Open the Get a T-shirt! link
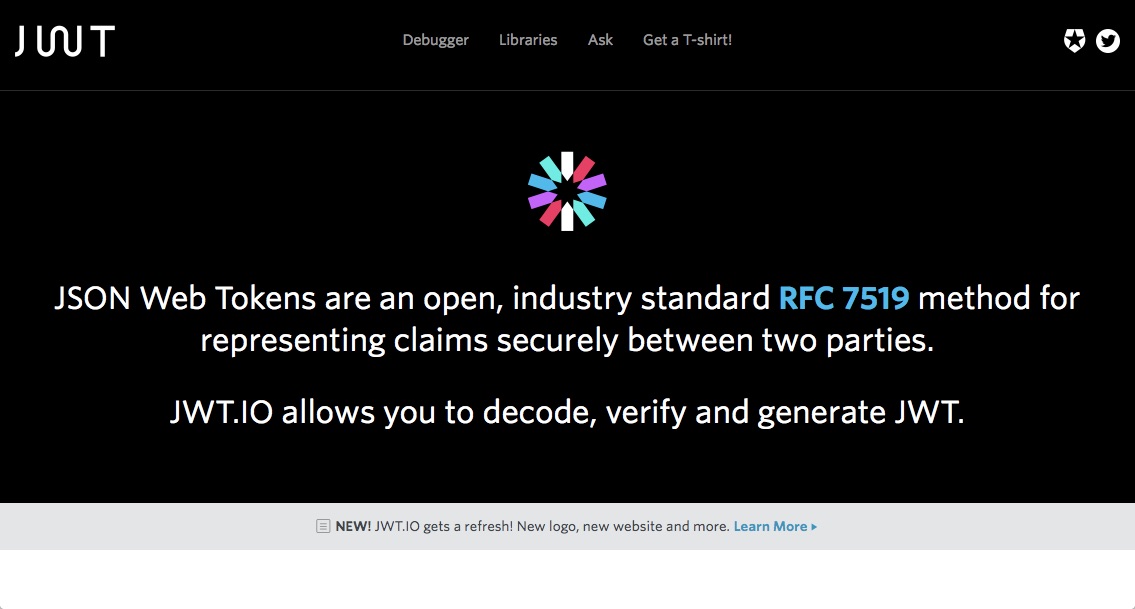This screenshot has width=1135, height=609. 688,40
